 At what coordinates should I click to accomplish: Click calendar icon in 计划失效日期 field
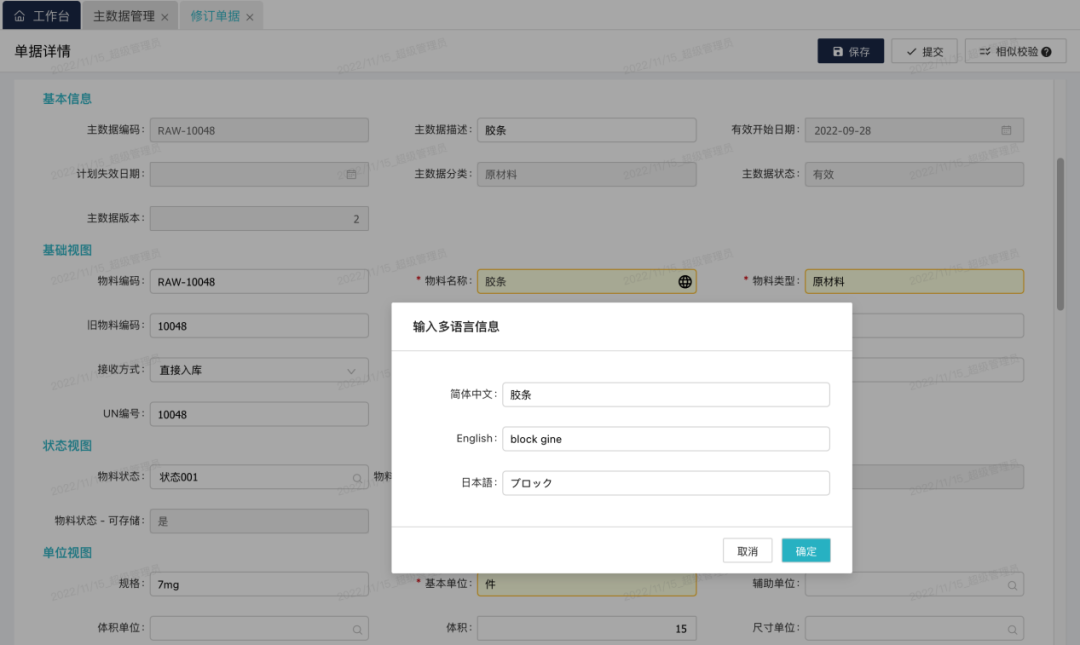point(351,174)
